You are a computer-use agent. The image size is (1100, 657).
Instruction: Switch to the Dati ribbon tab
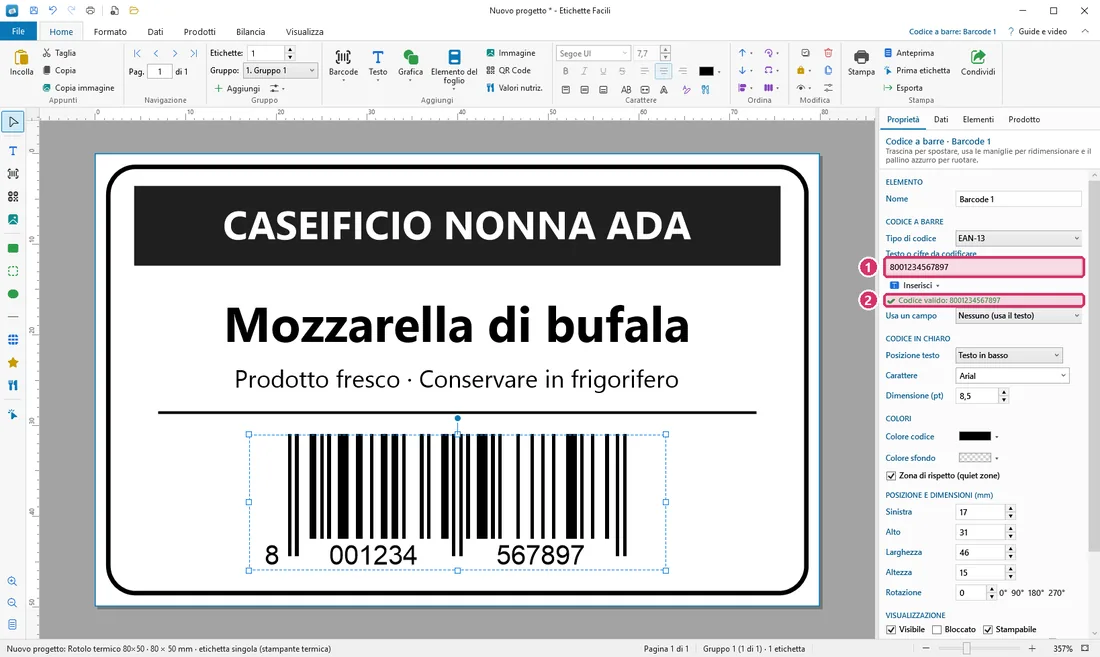pyautogui.click(x=155, y=32)
